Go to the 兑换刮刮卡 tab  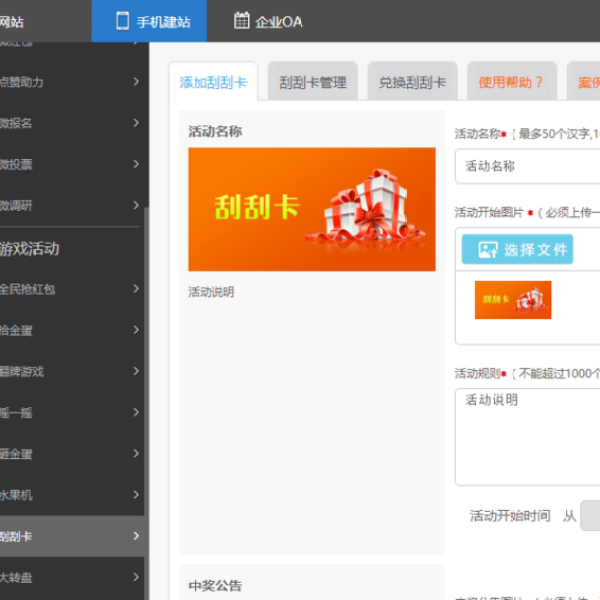pyautogui.click(x=412, y=82)
